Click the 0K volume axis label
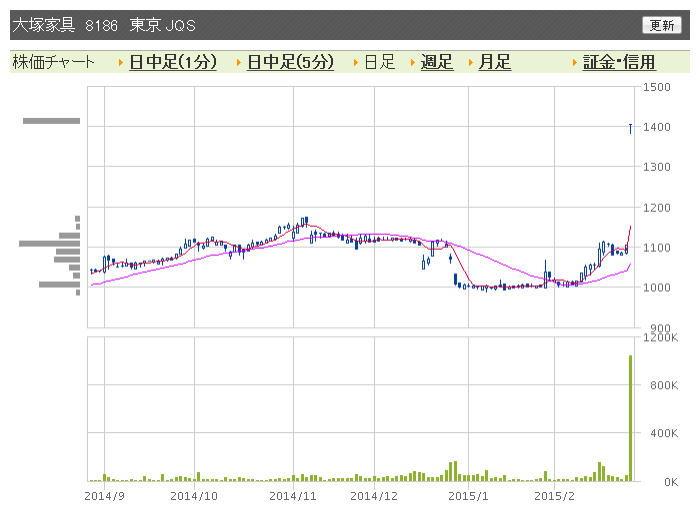 pos(671,482)
